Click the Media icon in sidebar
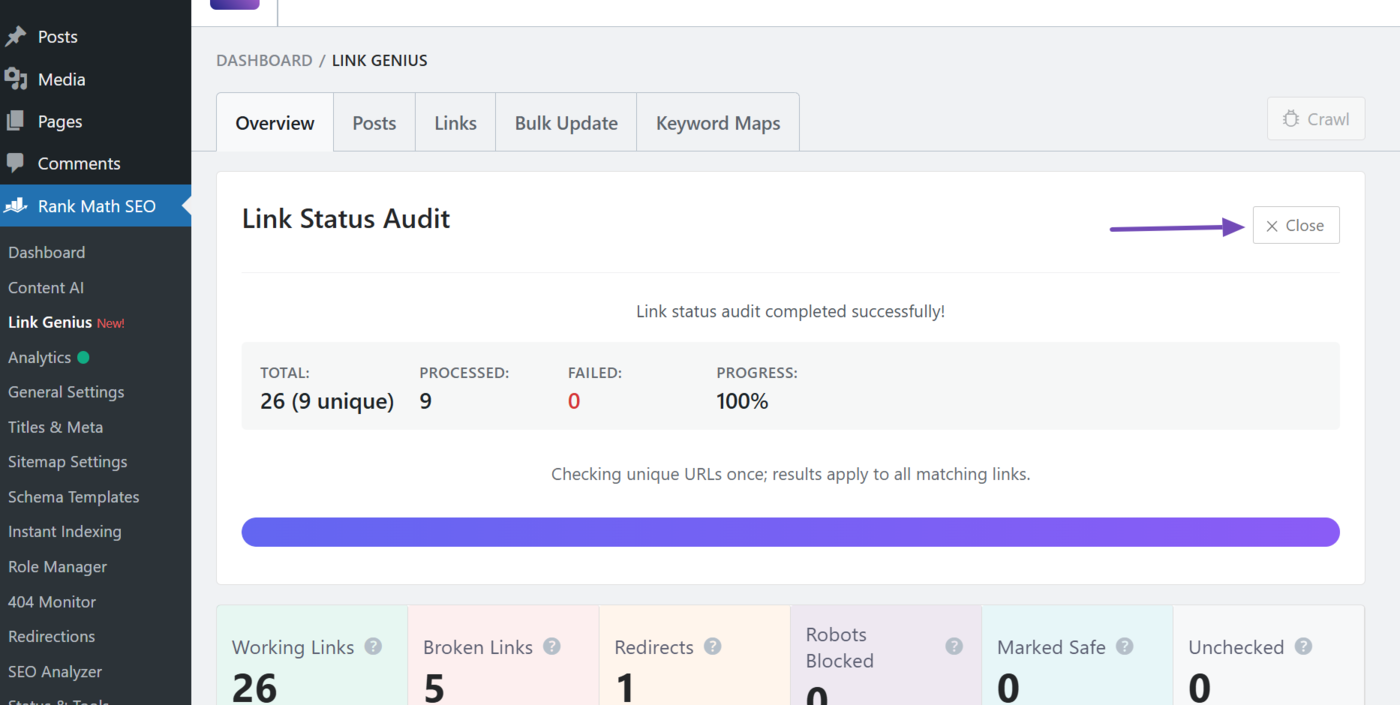The image size is (1400, 705). click(x=15, y=79)
